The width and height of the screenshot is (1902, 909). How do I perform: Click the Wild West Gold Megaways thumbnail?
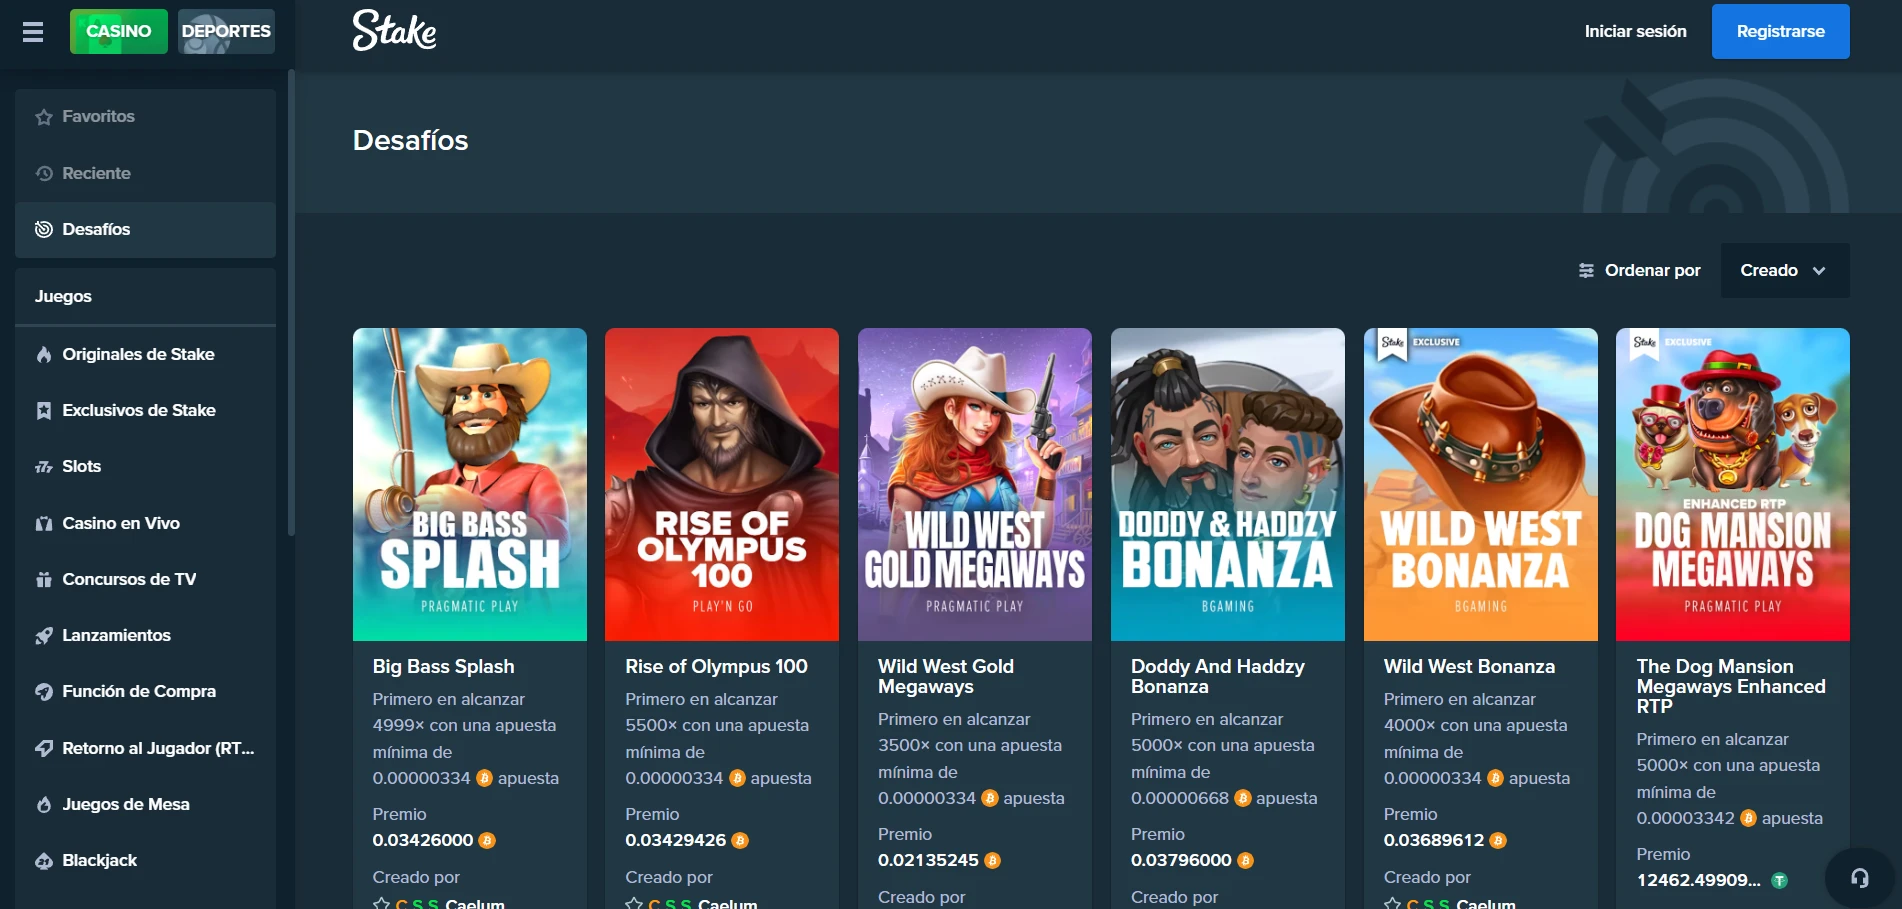pos(975,484)
